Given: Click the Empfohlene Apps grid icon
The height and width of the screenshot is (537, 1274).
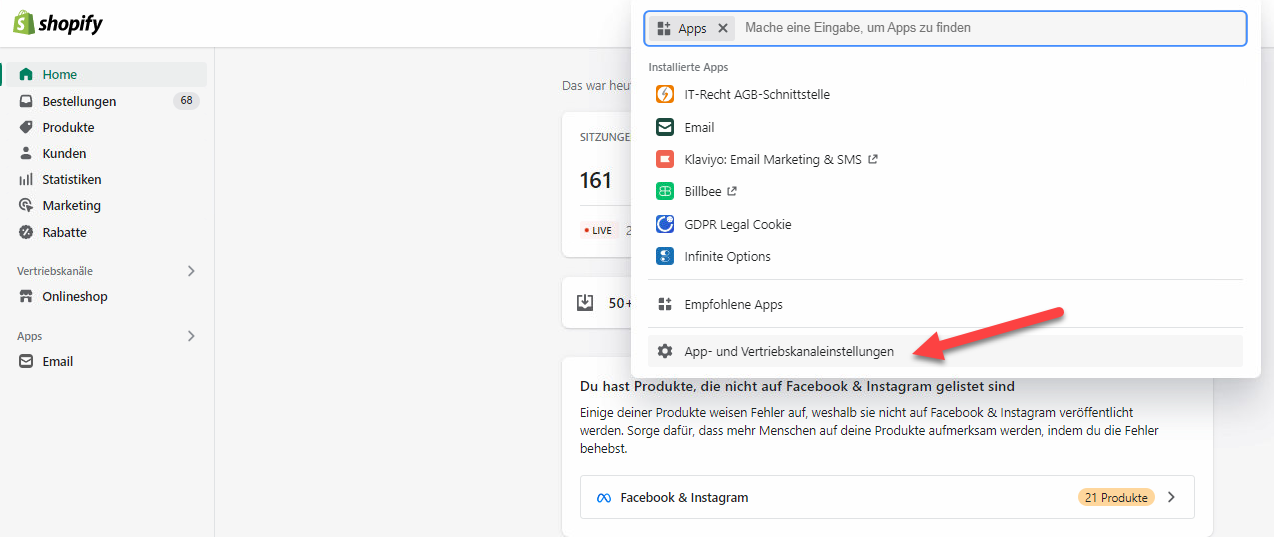Looking at the screenshot, I should (665, 304).
